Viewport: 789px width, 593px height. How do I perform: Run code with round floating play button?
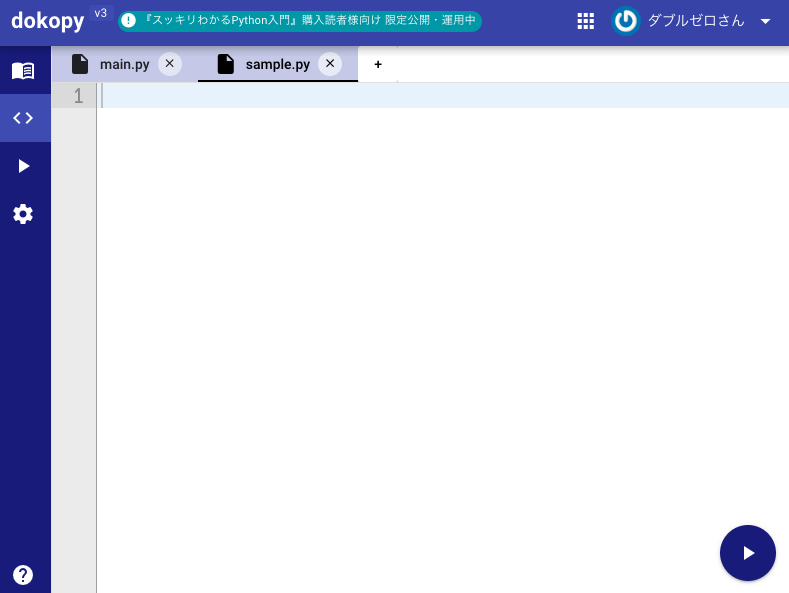[x=748, y=553]
